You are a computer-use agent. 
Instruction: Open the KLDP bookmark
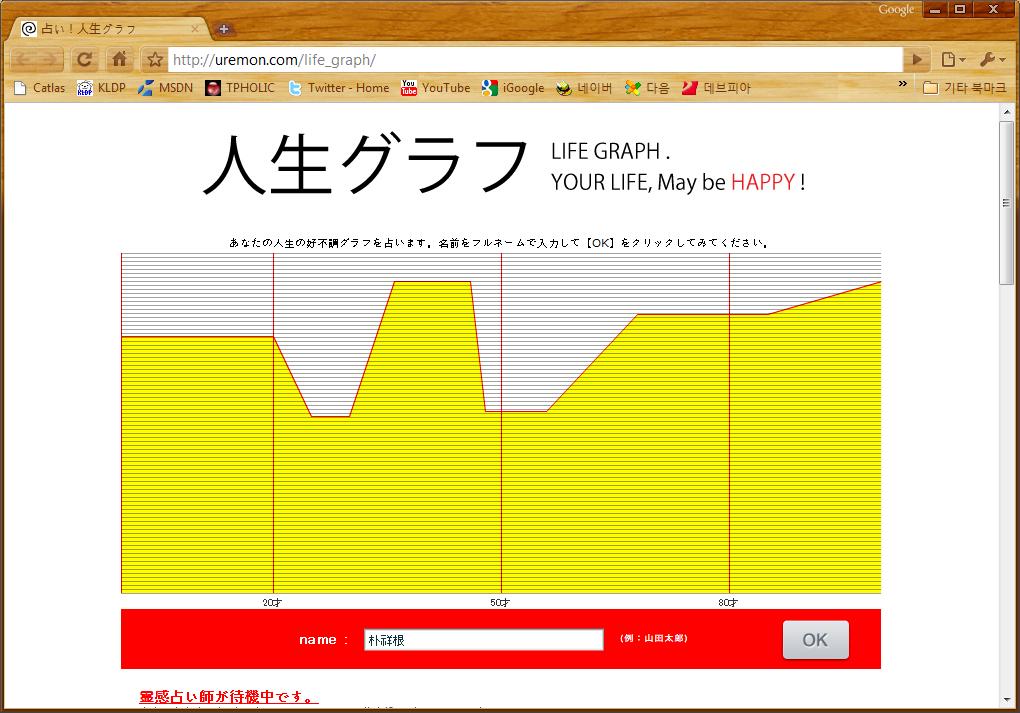[101, 88]
